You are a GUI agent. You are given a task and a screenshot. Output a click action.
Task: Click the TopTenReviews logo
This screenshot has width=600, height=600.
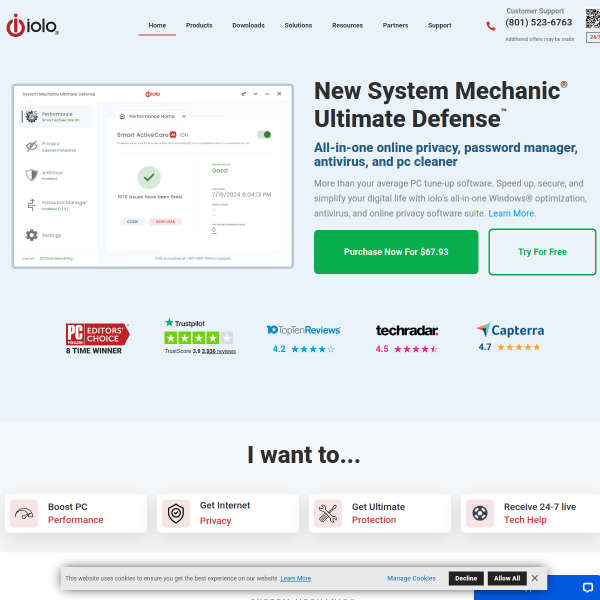303,330
